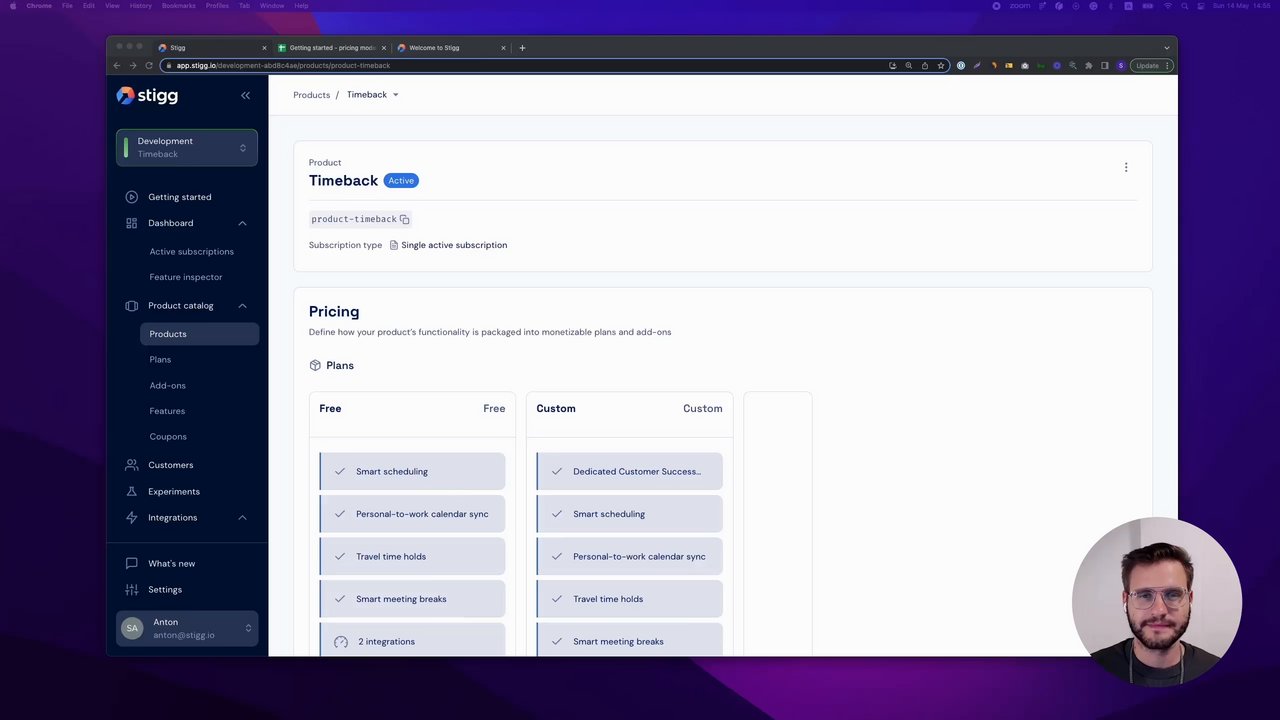Click the SA user avatar

coord(132,628)
